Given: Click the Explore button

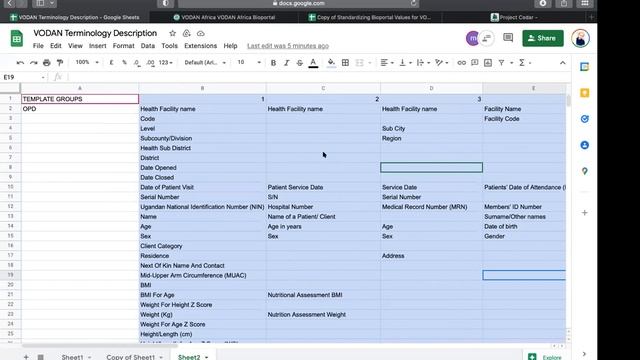Looking at the screenshot, I should (544, 357).
